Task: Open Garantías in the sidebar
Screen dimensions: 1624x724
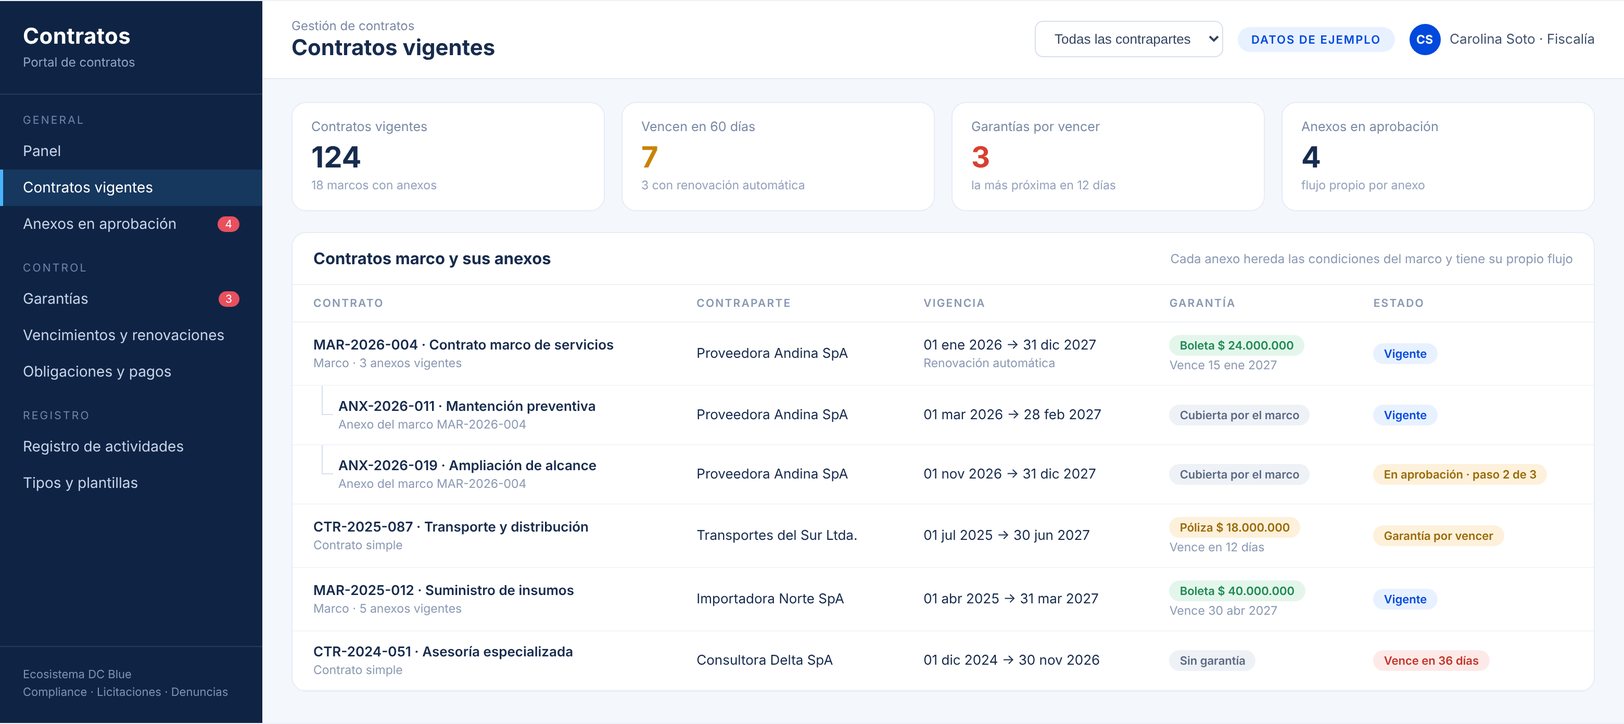Action: tap(131, 299)
